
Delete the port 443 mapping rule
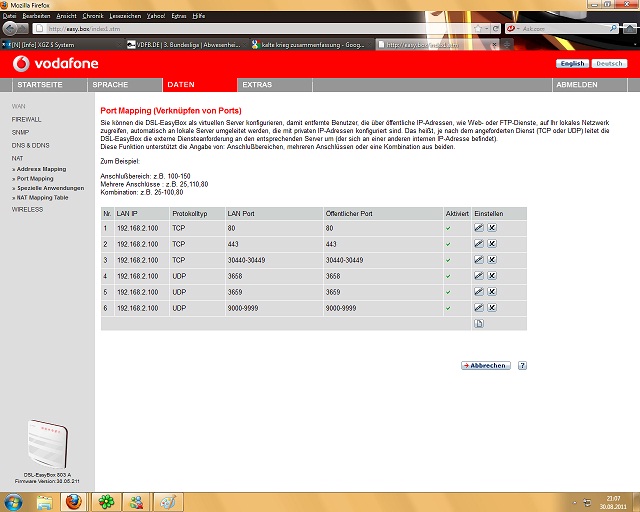[x=492, y=244]
